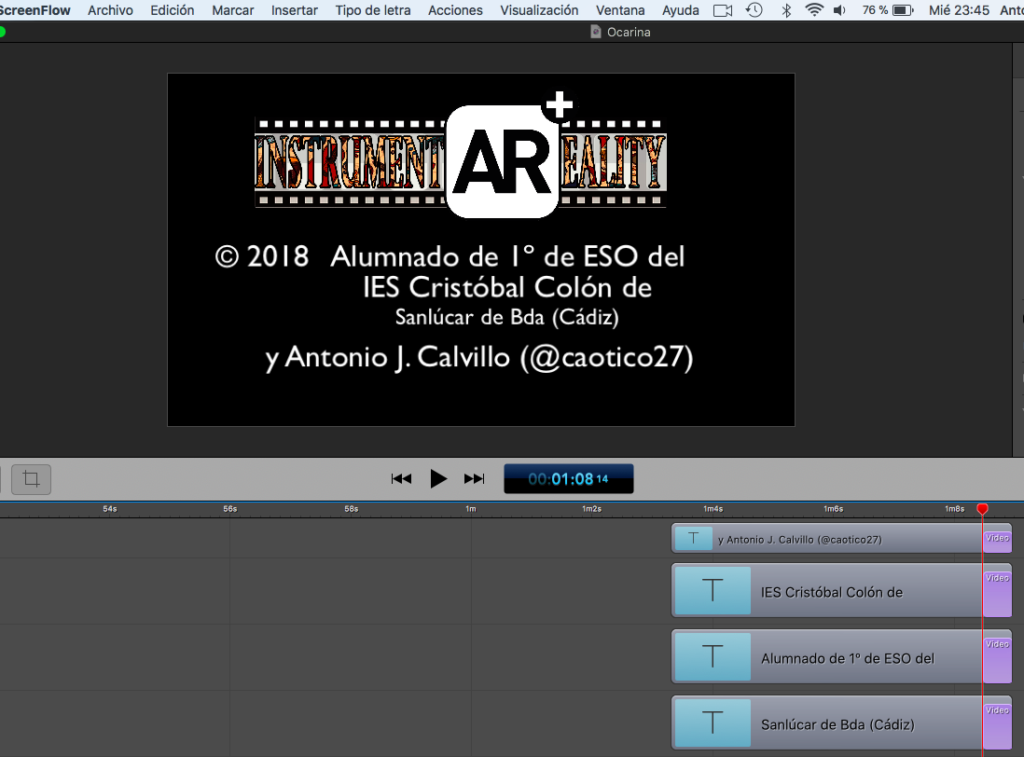Open the Bluetooth status menu

[786, 10]
